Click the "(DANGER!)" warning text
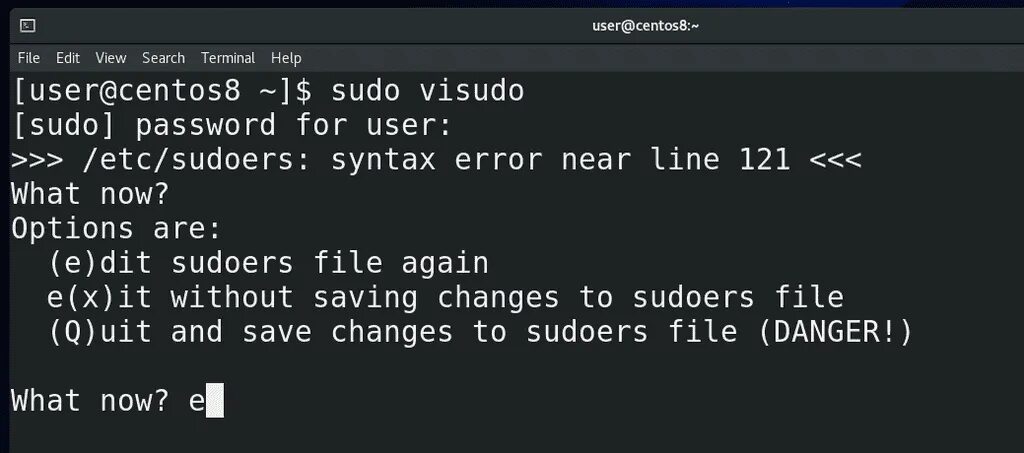This screenshot has width=1024, height=453. tap(836, 332)
